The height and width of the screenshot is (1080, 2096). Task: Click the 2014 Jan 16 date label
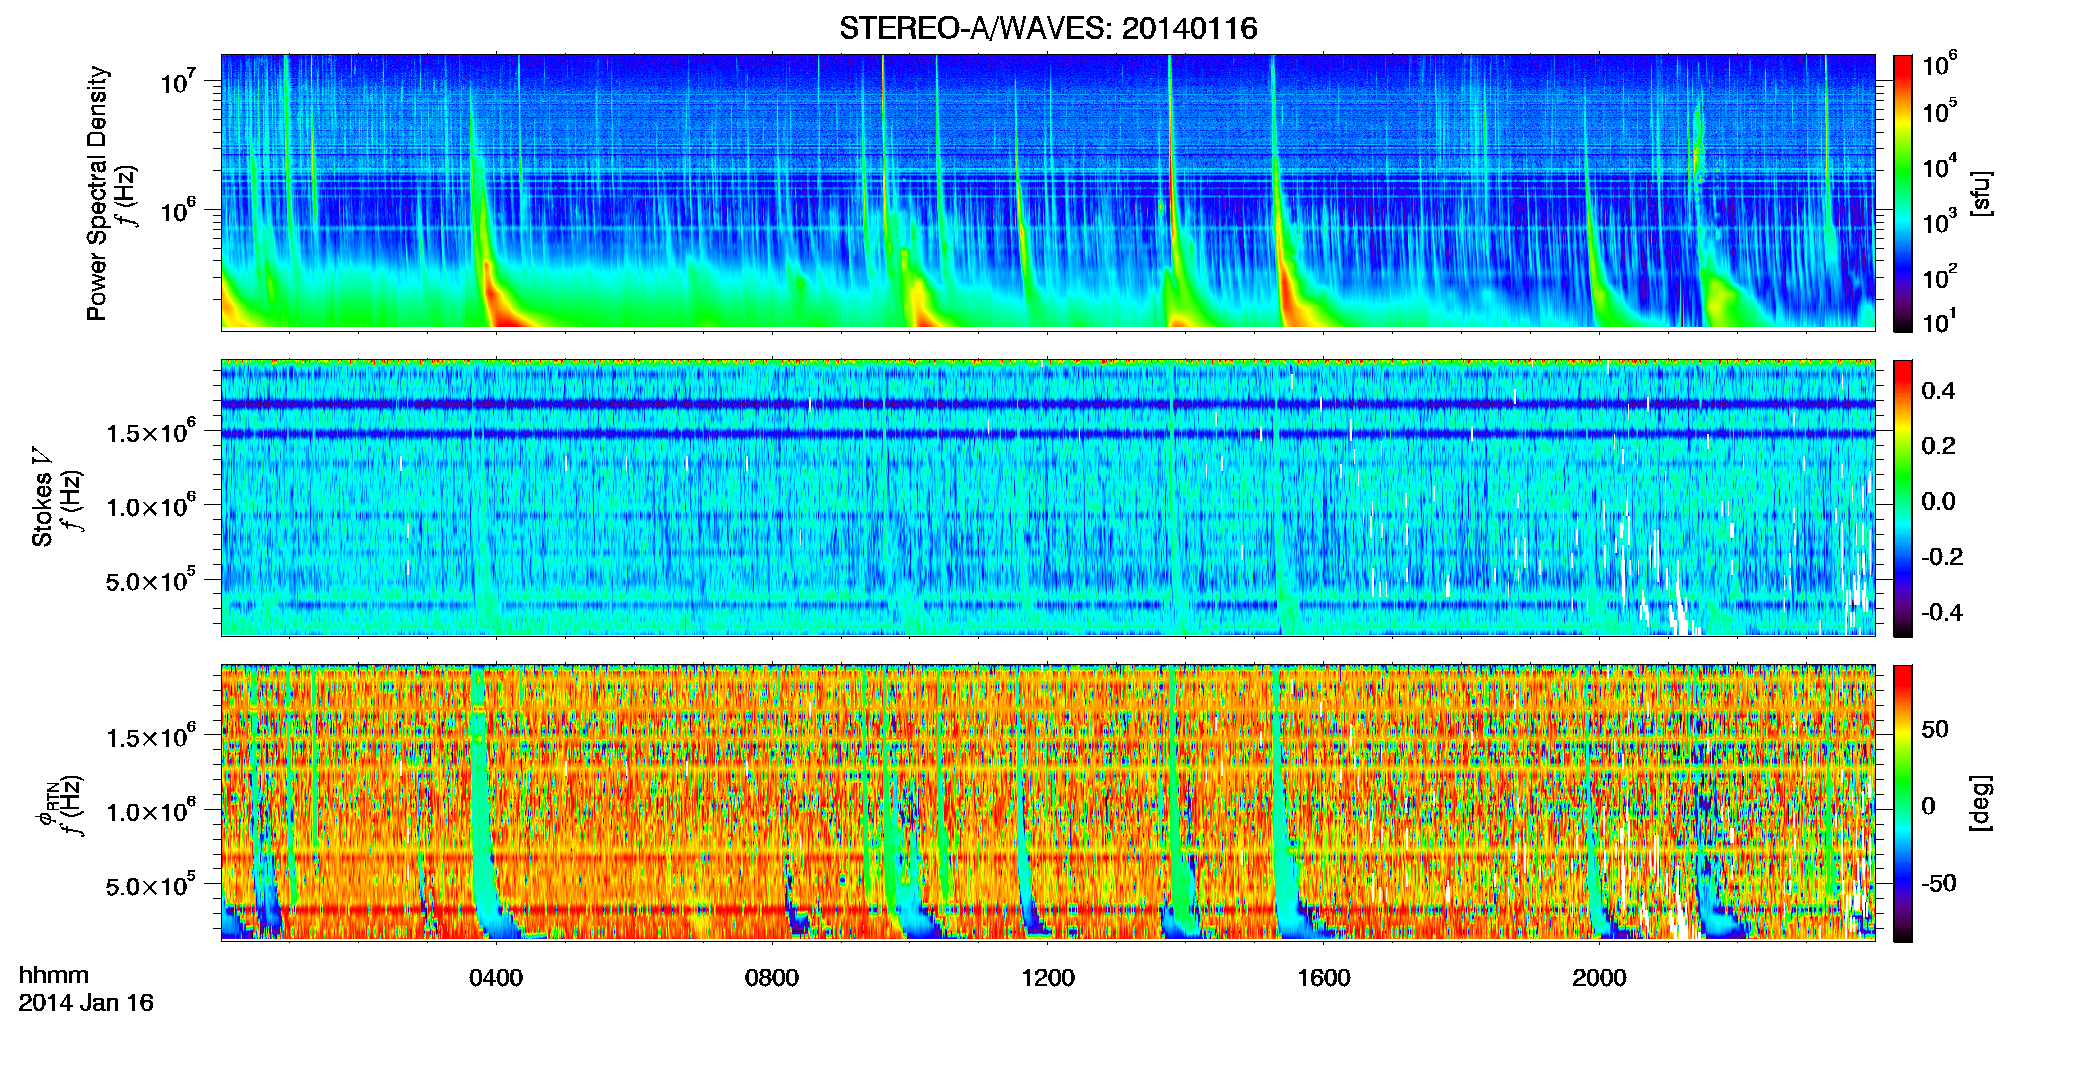86,1003
